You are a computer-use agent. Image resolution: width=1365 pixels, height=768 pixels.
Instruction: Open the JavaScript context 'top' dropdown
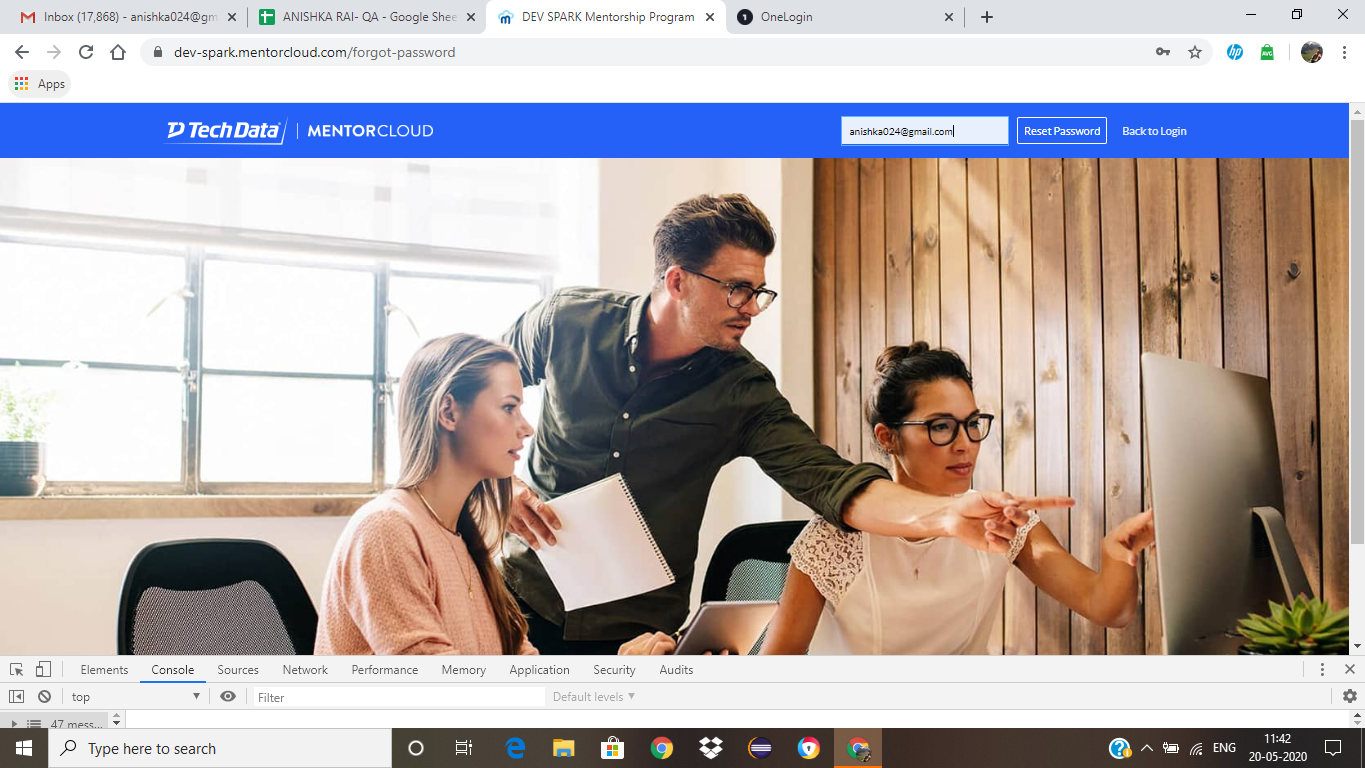135,697
